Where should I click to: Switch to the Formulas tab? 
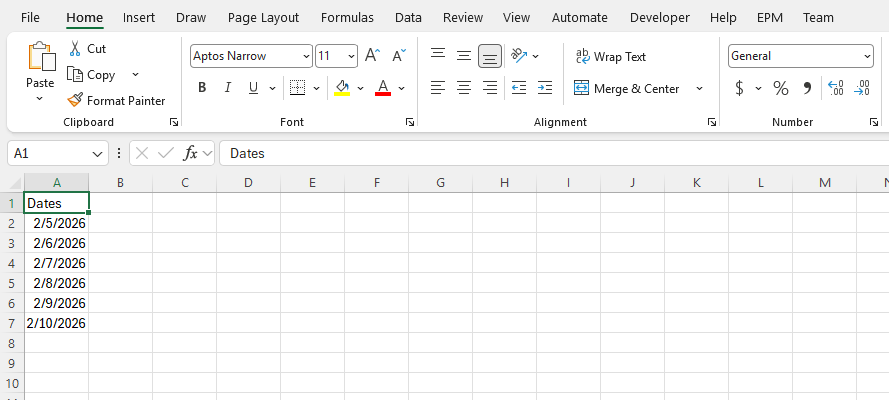point(347,18)
